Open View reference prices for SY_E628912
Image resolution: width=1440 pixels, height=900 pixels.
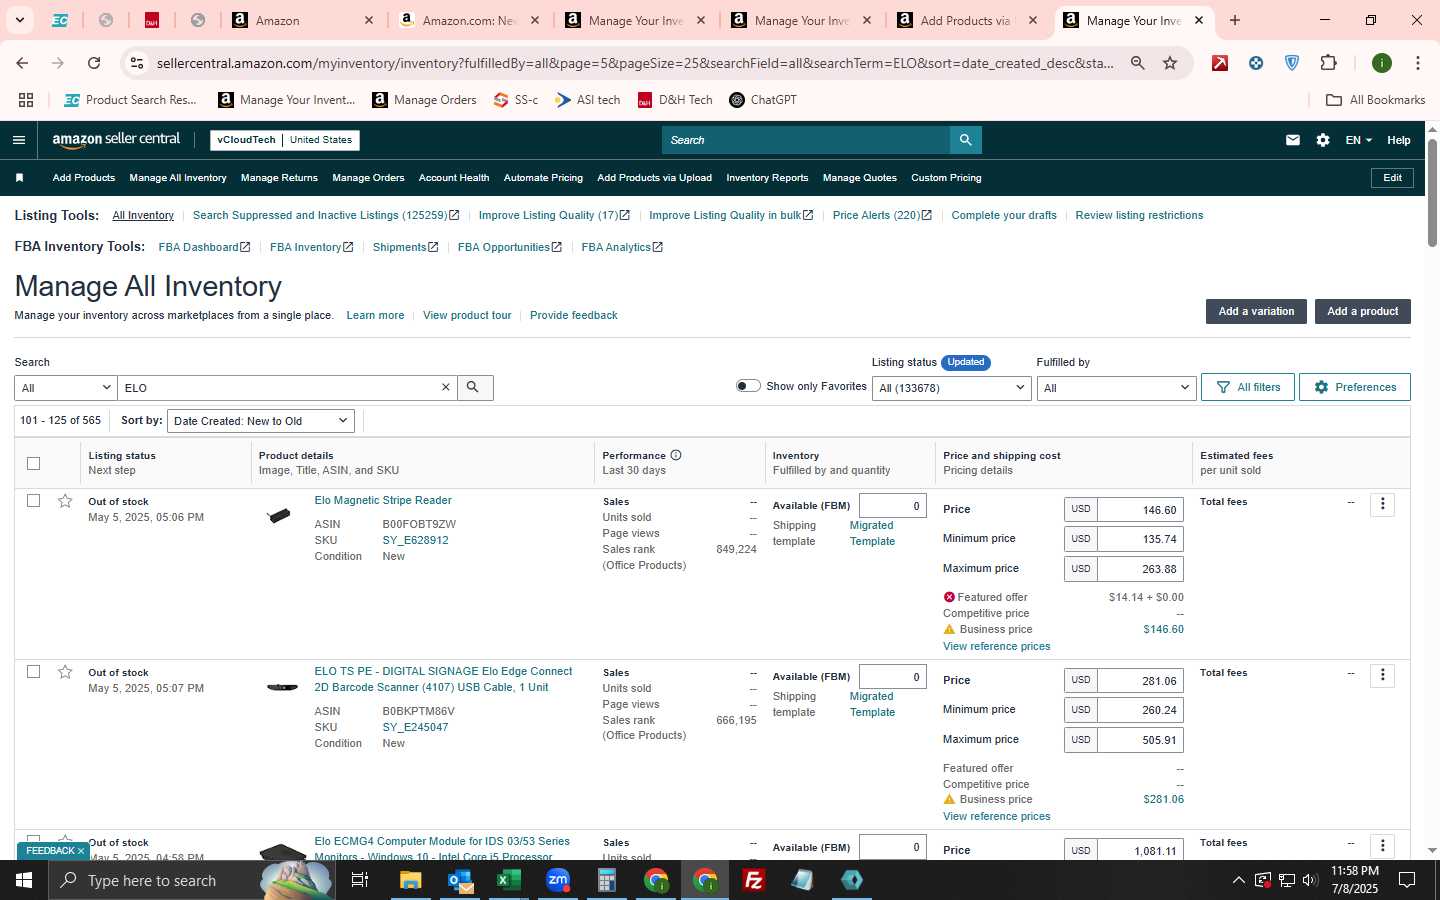pos(996,646)
